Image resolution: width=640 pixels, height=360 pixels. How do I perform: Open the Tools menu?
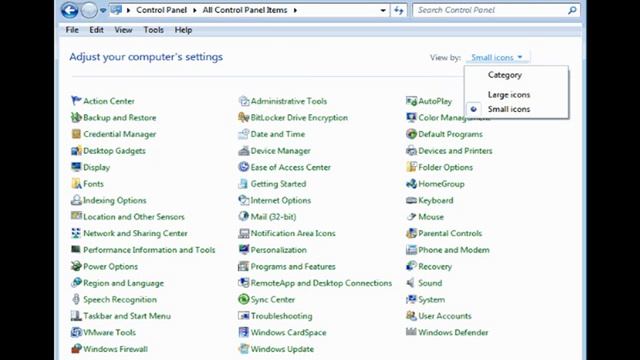(153, 30)
